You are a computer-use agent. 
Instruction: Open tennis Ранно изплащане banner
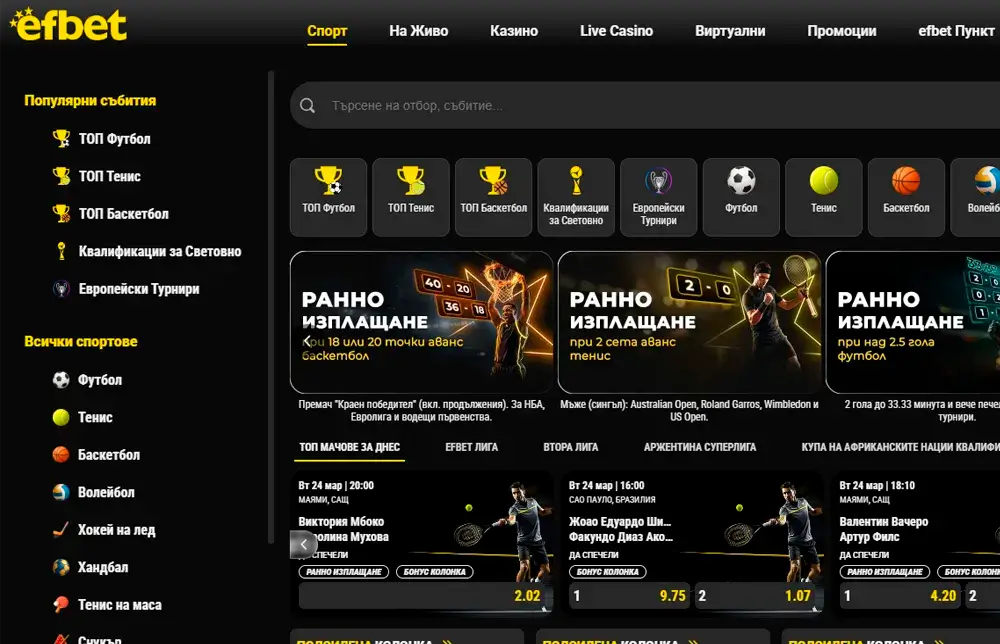point(689,322)
